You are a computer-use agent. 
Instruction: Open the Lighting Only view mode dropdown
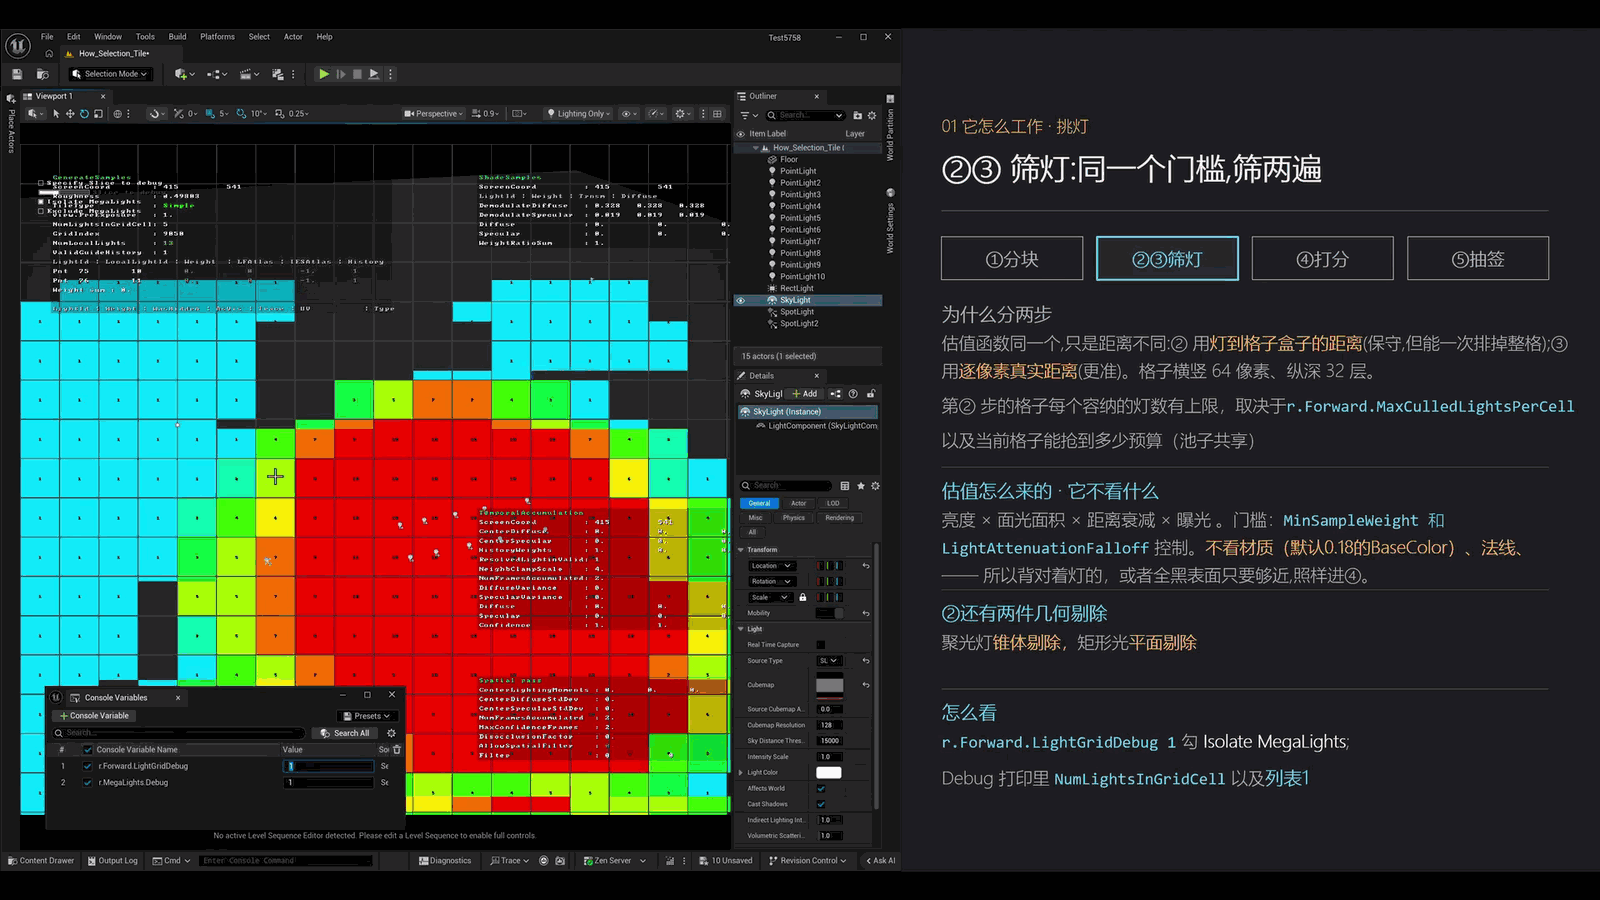pos(579,114)
